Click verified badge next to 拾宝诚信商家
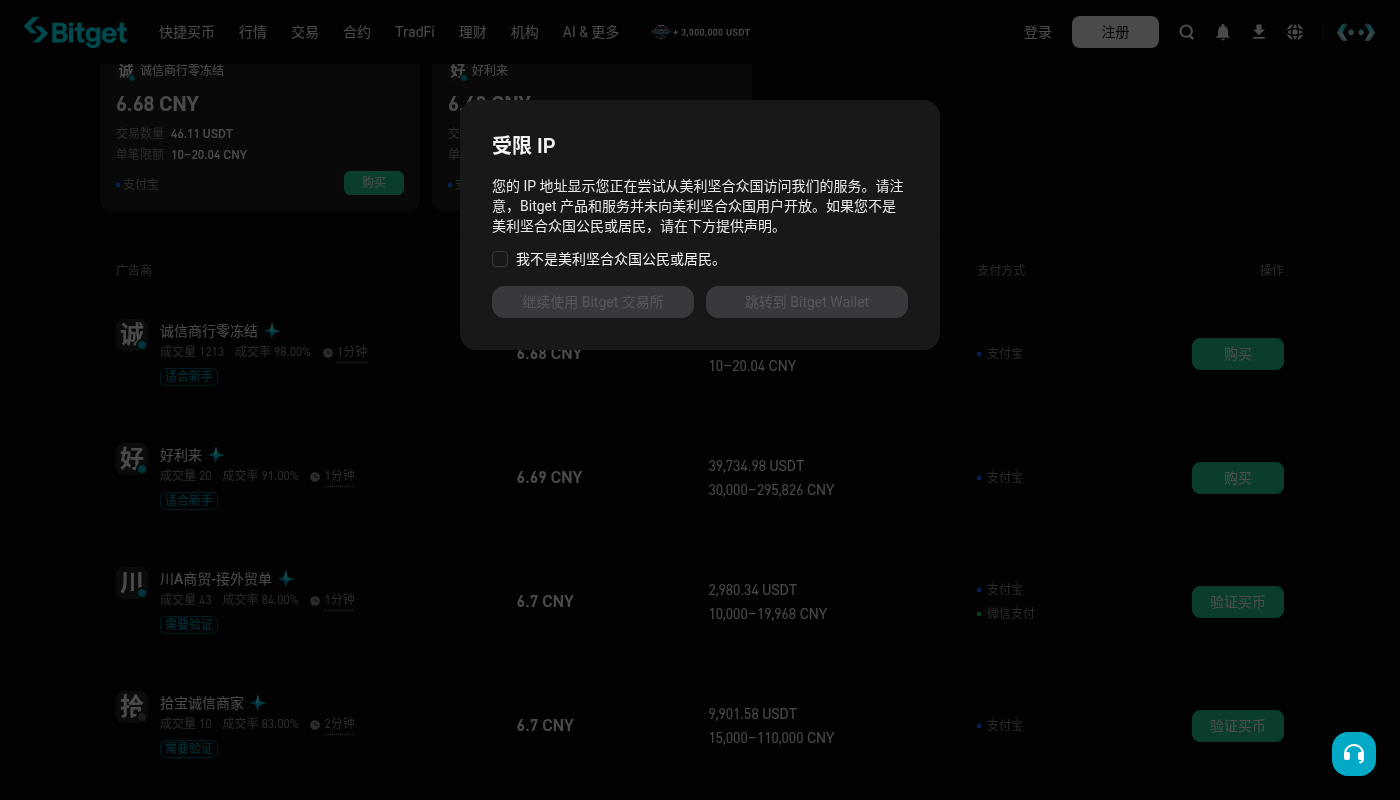Screen dimensions: 1400x800 [258, 703]
